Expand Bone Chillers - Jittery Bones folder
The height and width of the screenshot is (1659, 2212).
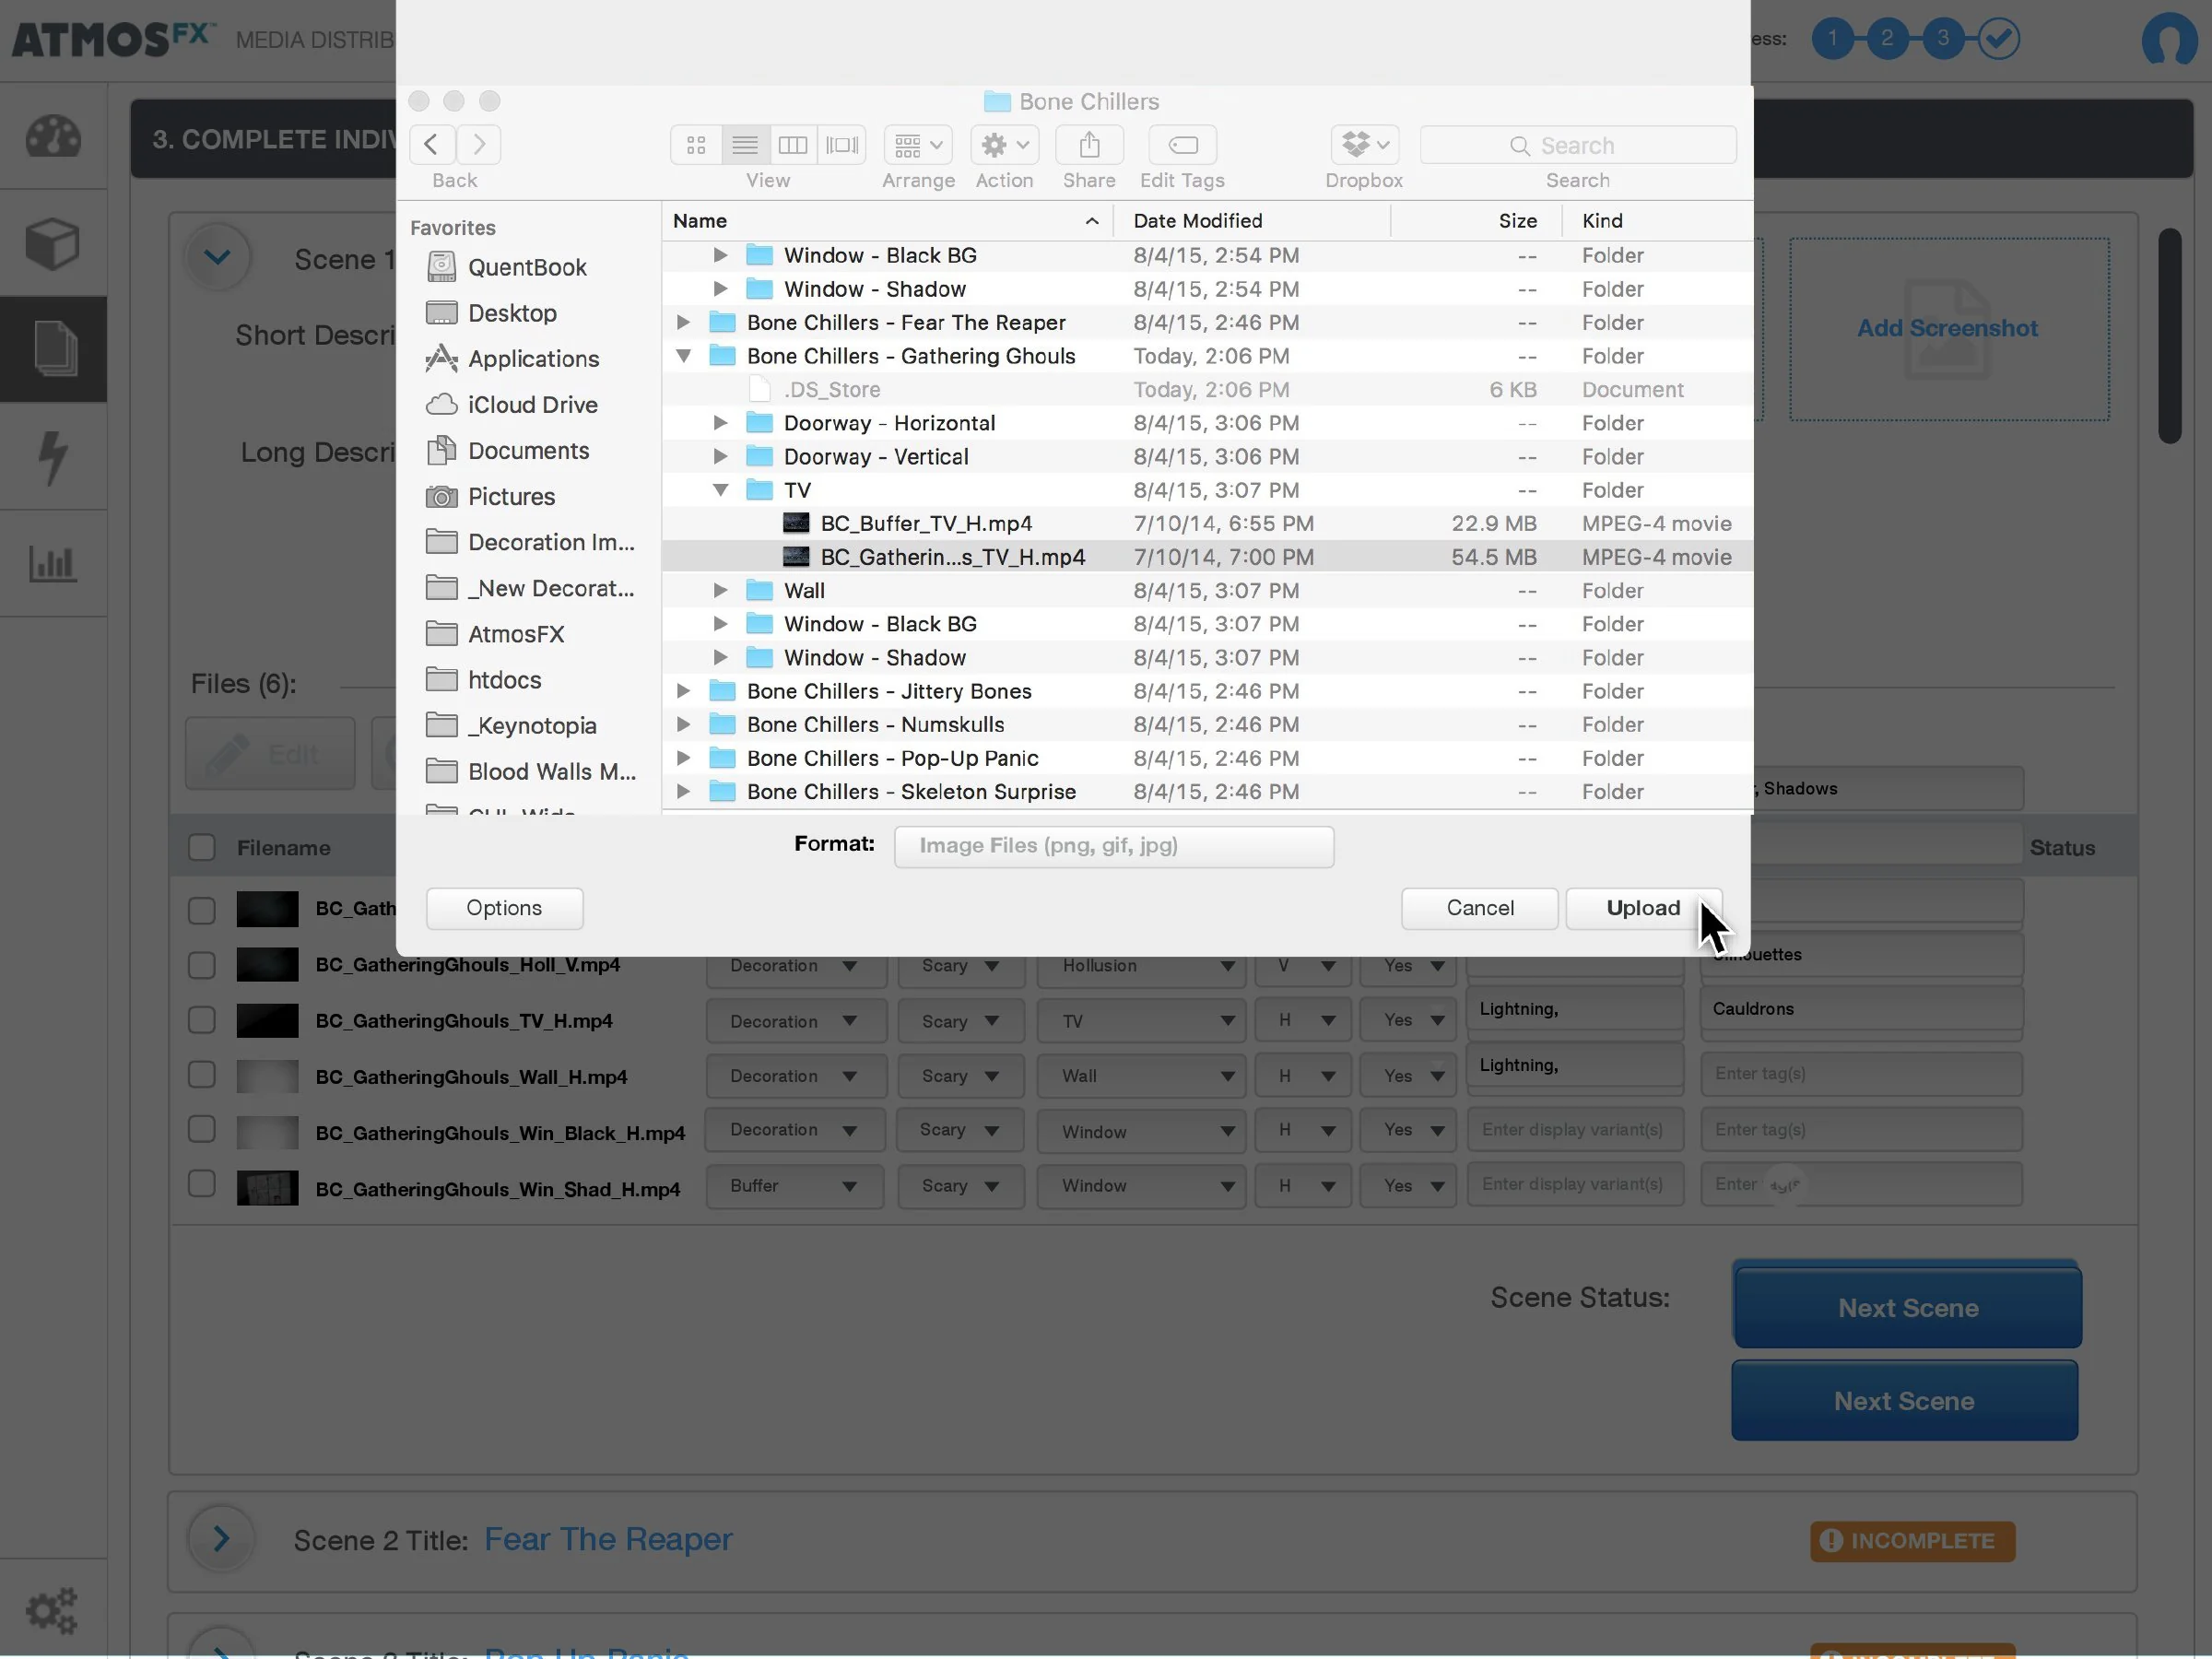(684, 691)
